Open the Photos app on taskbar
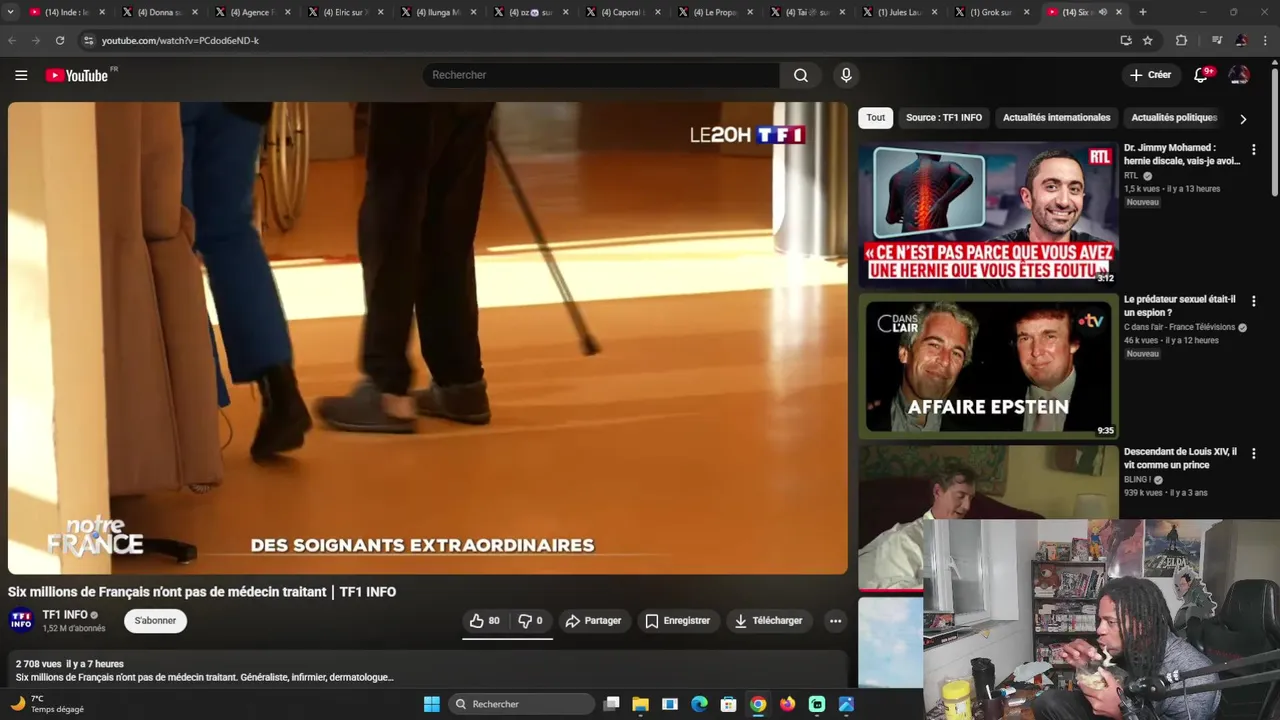Image resolution: width=1280 pixels, height=720 pixels. pos(846,704)
